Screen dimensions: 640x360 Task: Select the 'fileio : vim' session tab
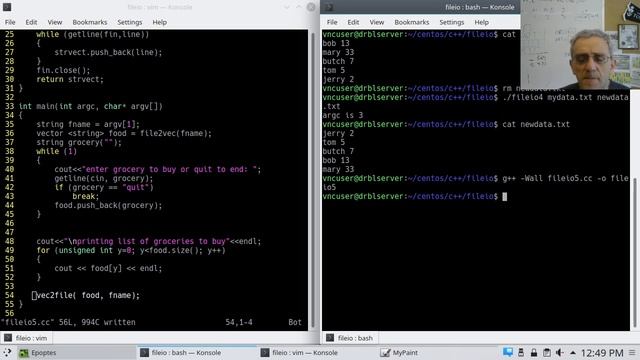point(26,338)
